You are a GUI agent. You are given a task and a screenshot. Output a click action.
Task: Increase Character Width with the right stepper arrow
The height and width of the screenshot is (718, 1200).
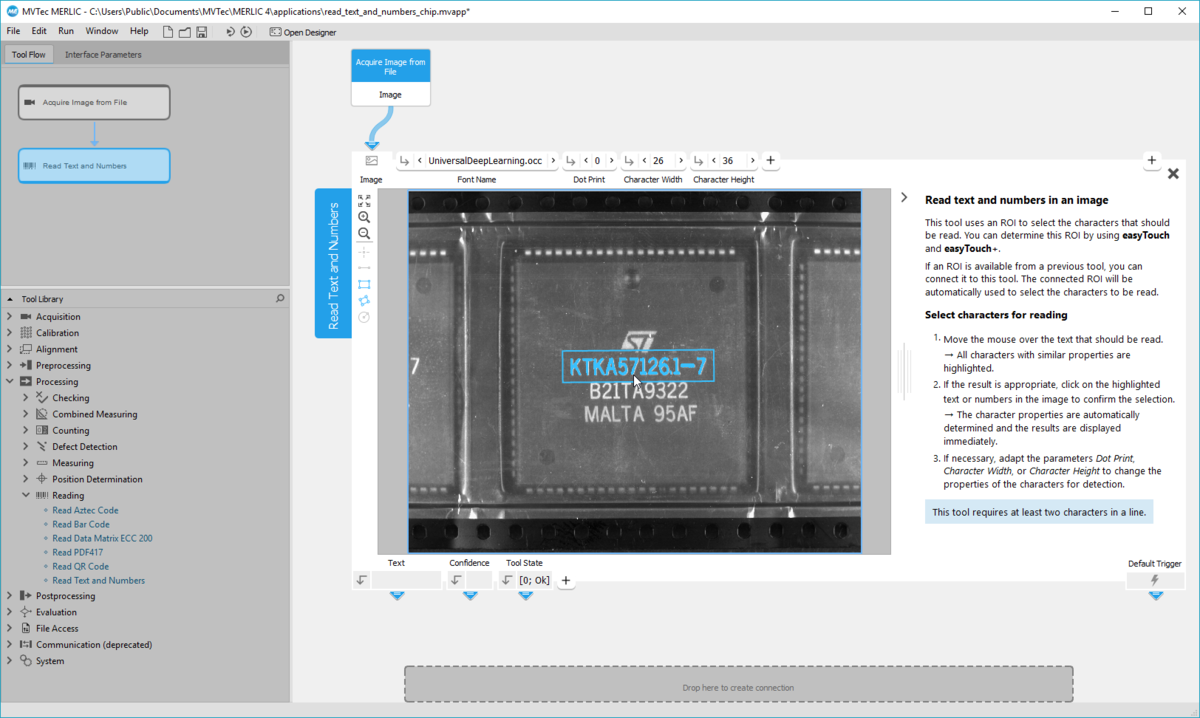coord(679,160)
